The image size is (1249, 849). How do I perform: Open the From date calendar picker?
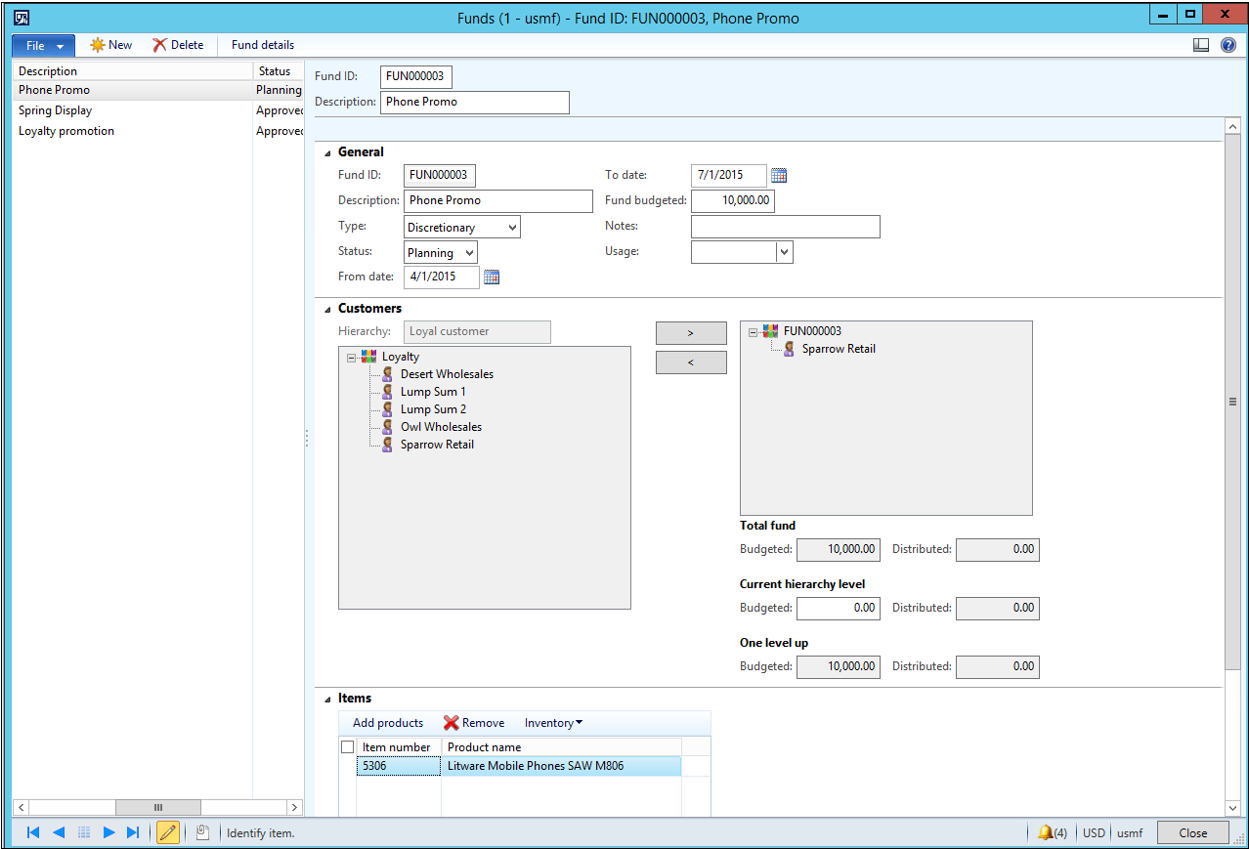(x=491, y=277)
